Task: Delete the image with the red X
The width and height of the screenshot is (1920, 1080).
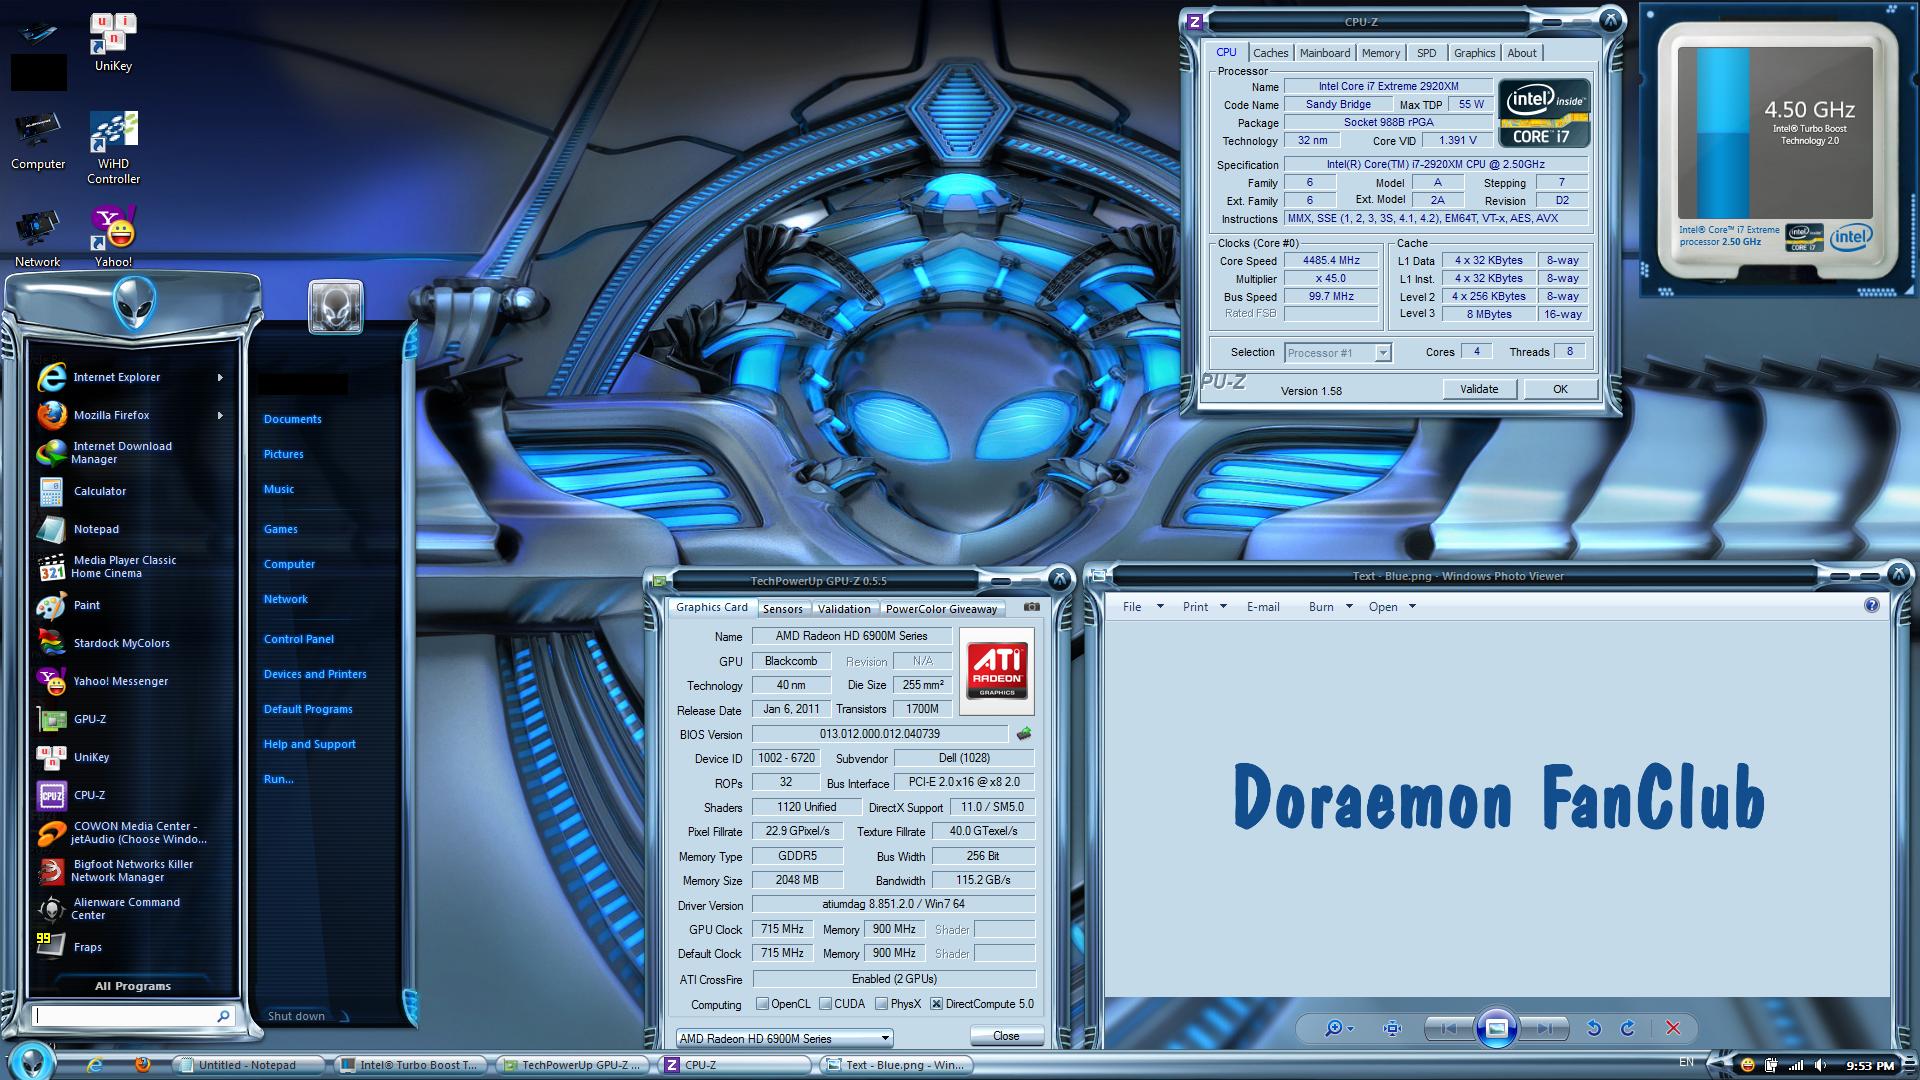Action: 1673,1028
